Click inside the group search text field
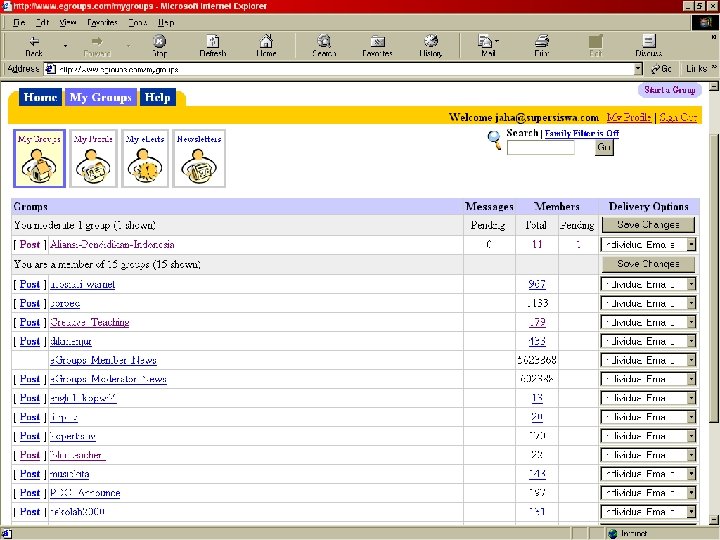This screenshot has width=720, height=540. (540, 147)
